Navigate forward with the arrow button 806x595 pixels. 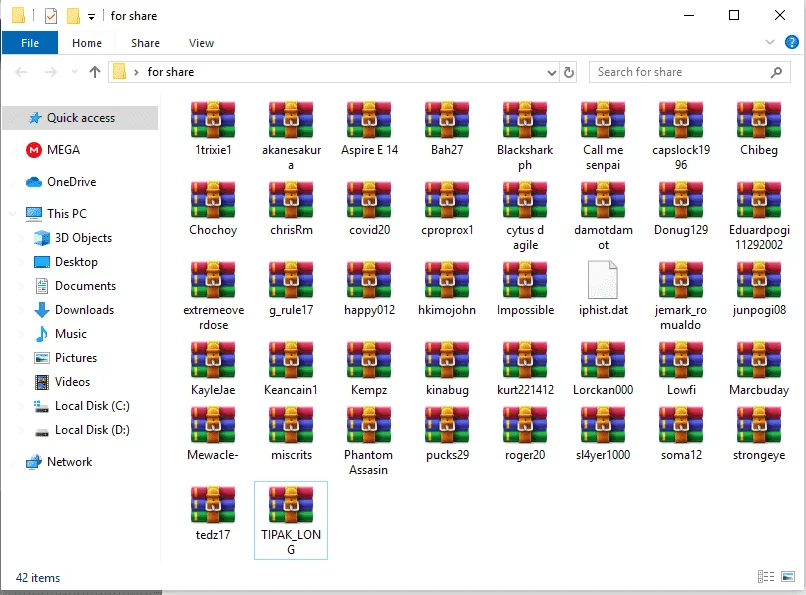[50, 72]
